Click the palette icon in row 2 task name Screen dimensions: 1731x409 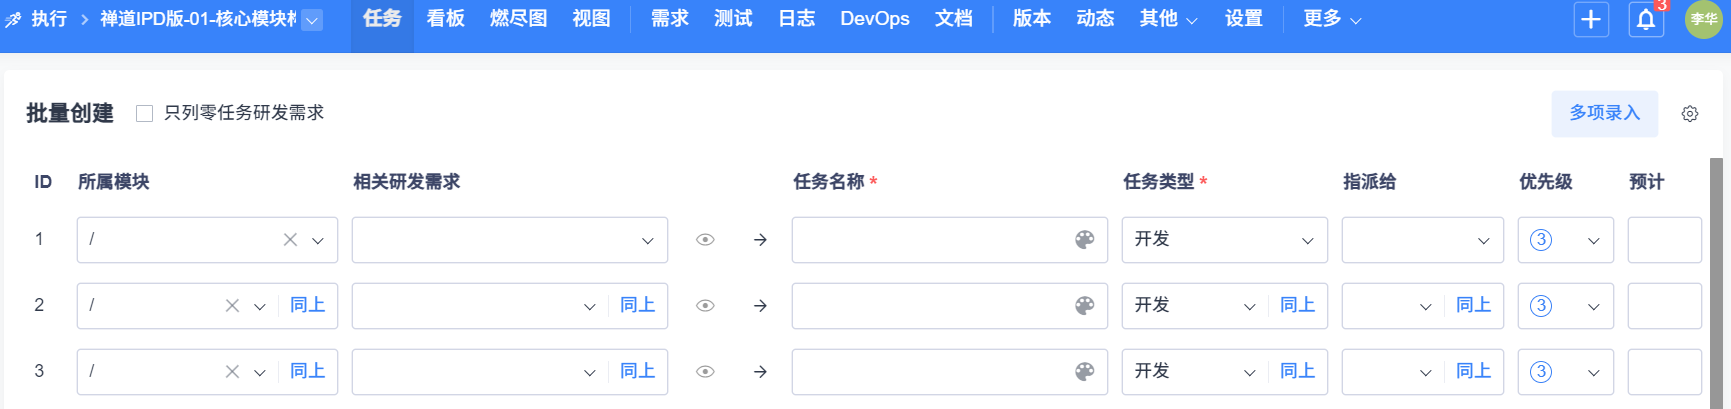tap(1084, 306)
